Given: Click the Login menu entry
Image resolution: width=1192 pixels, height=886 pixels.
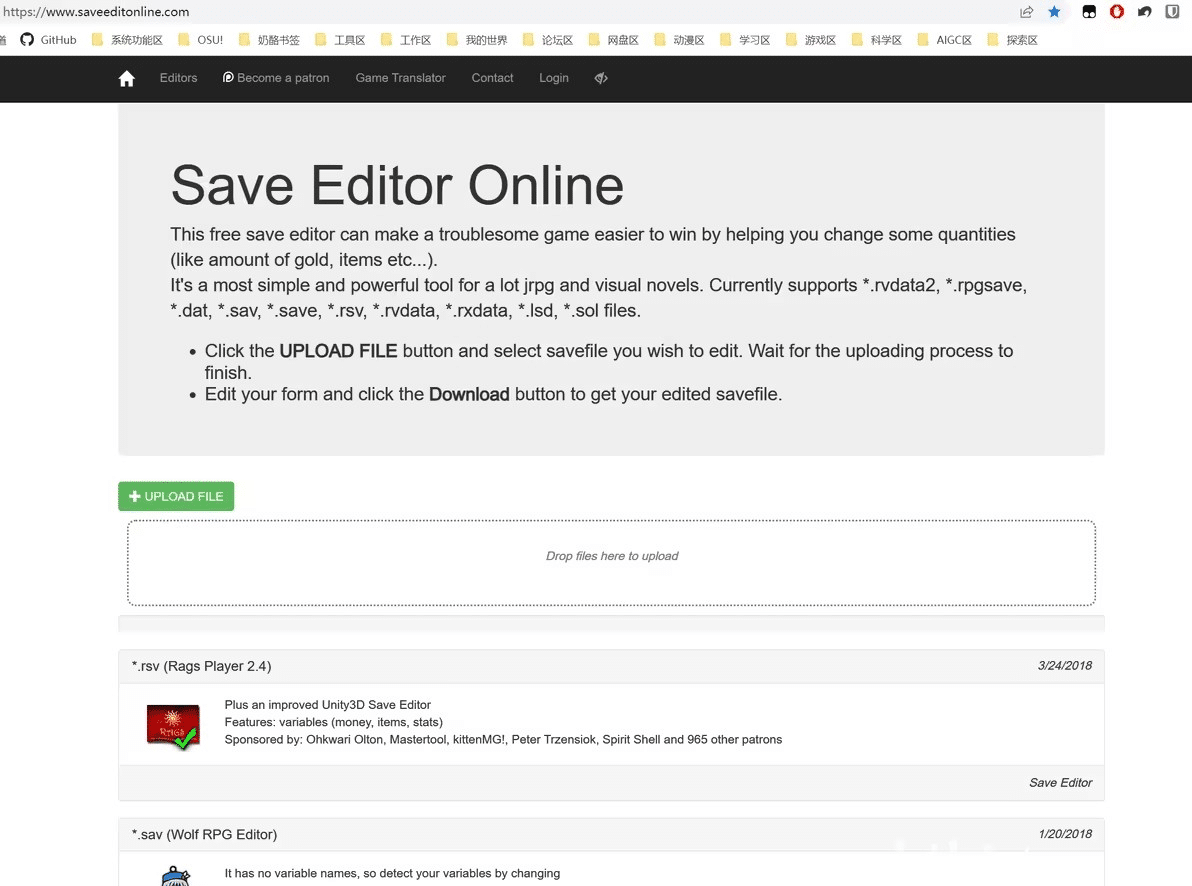Looking at the screenshot, I should pos(554,77).
